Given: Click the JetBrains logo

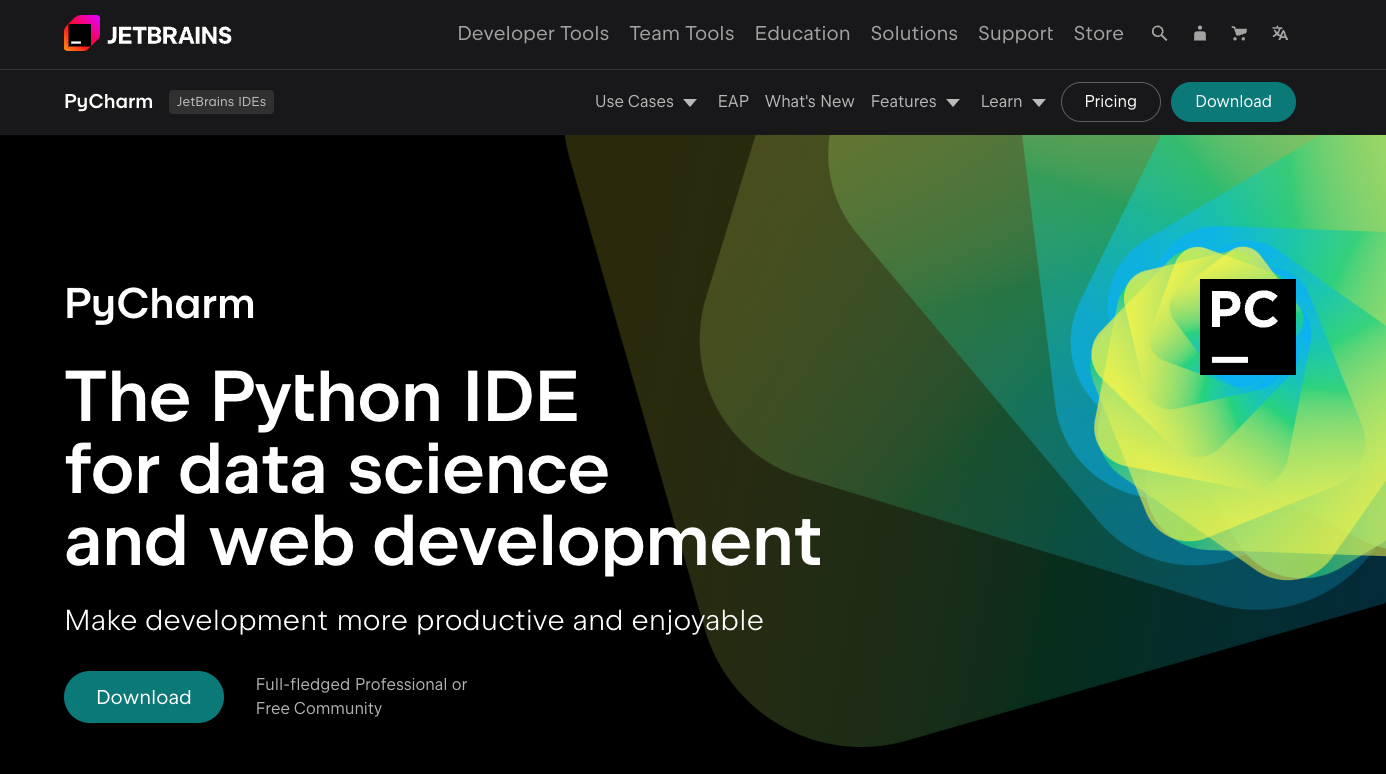Looking at the screenshot, I should [x=147, y=33].
